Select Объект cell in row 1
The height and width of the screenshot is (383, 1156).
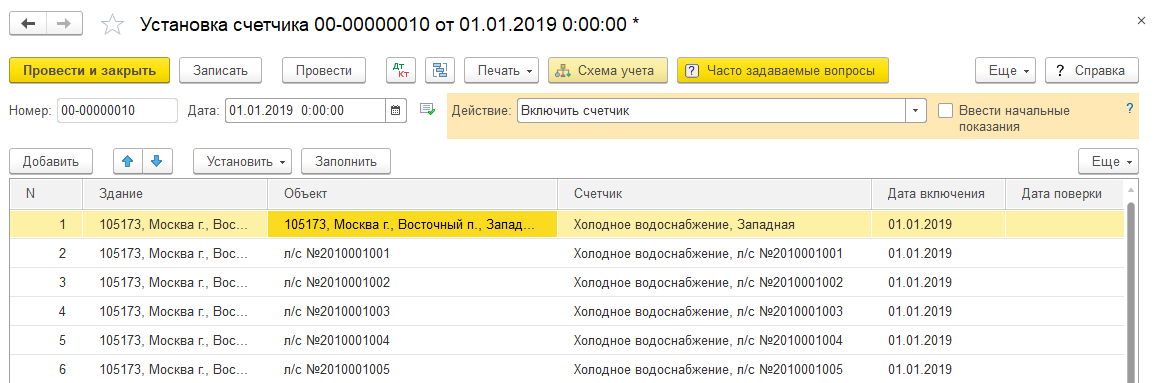(412, 224)
